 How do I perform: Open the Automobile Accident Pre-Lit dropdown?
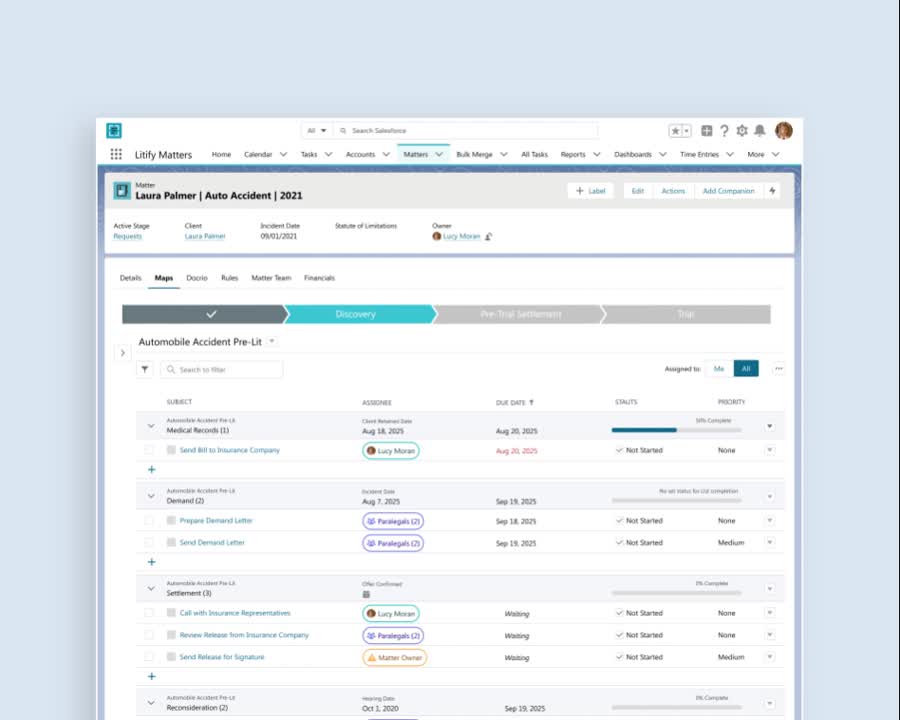(272, 342)
